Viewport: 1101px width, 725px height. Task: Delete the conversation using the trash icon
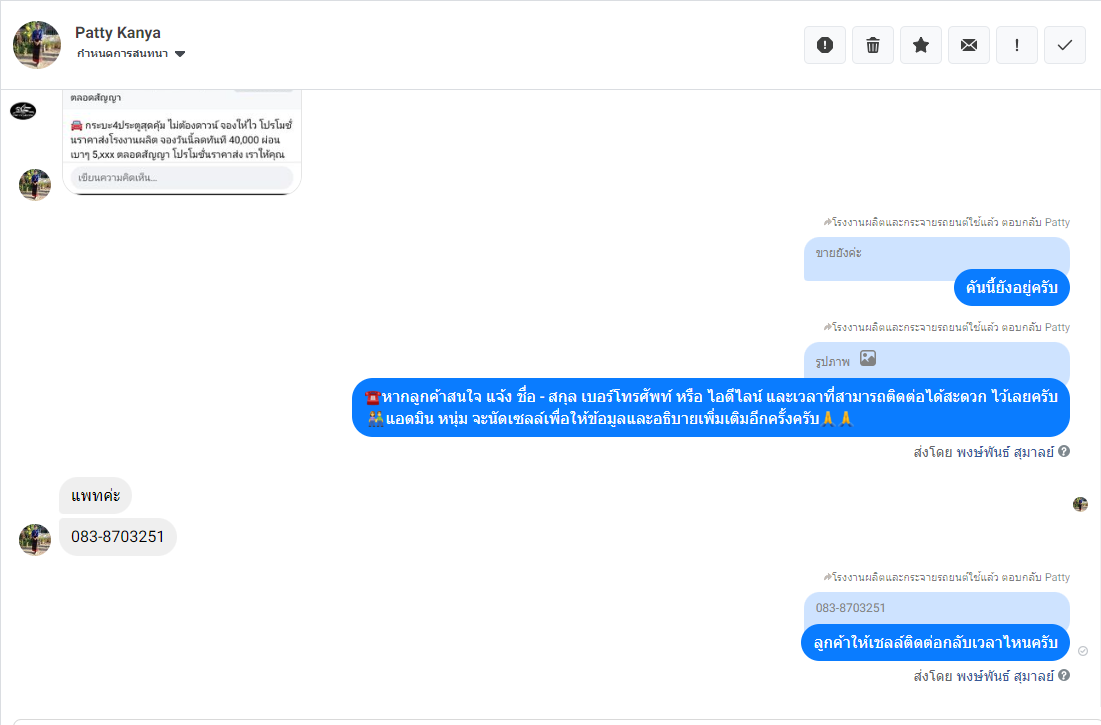(x=873, y=45)
